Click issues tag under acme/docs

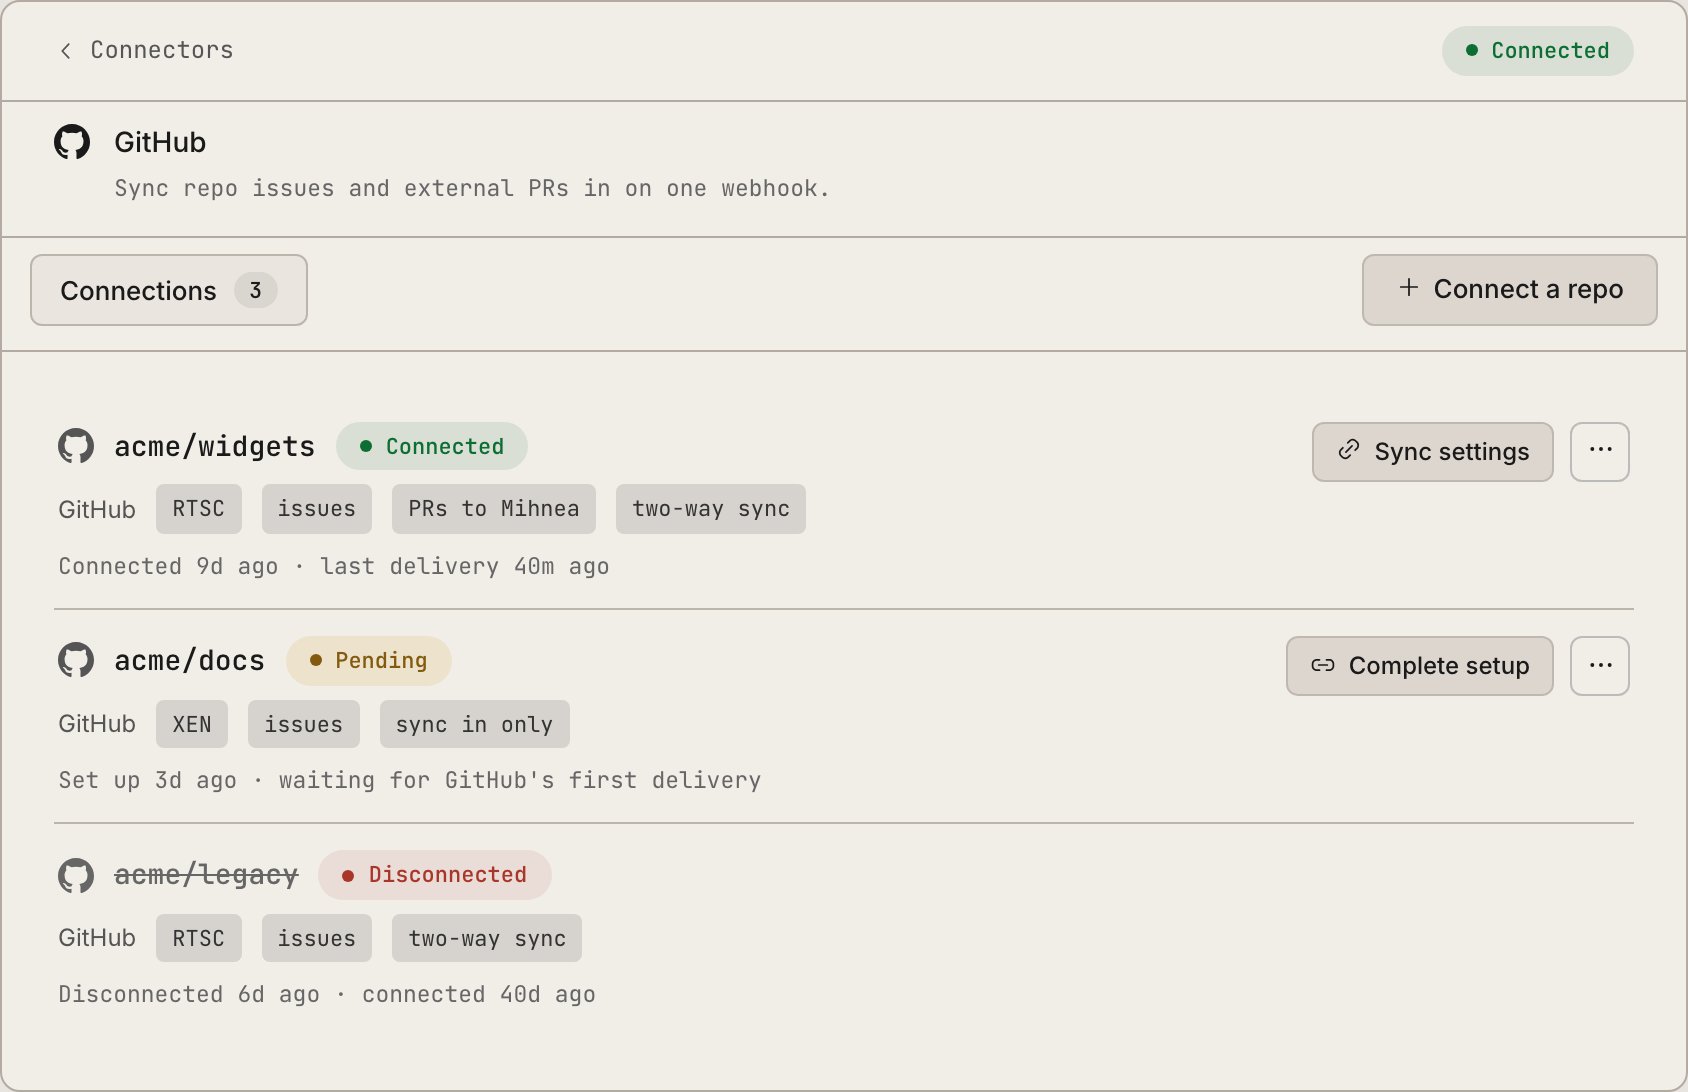304,724
